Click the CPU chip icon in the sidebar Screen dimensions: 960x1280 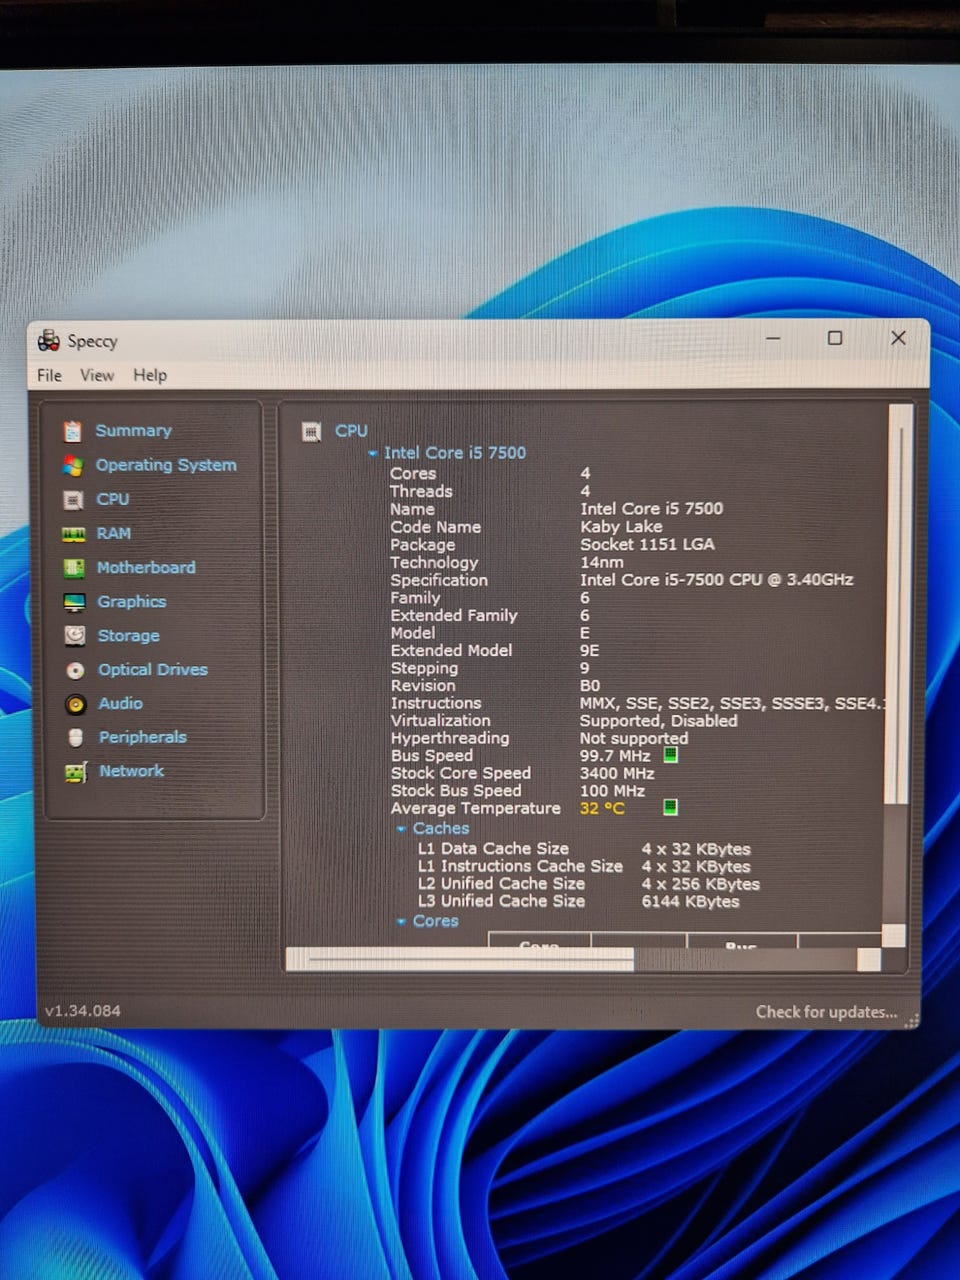point(73,499)
